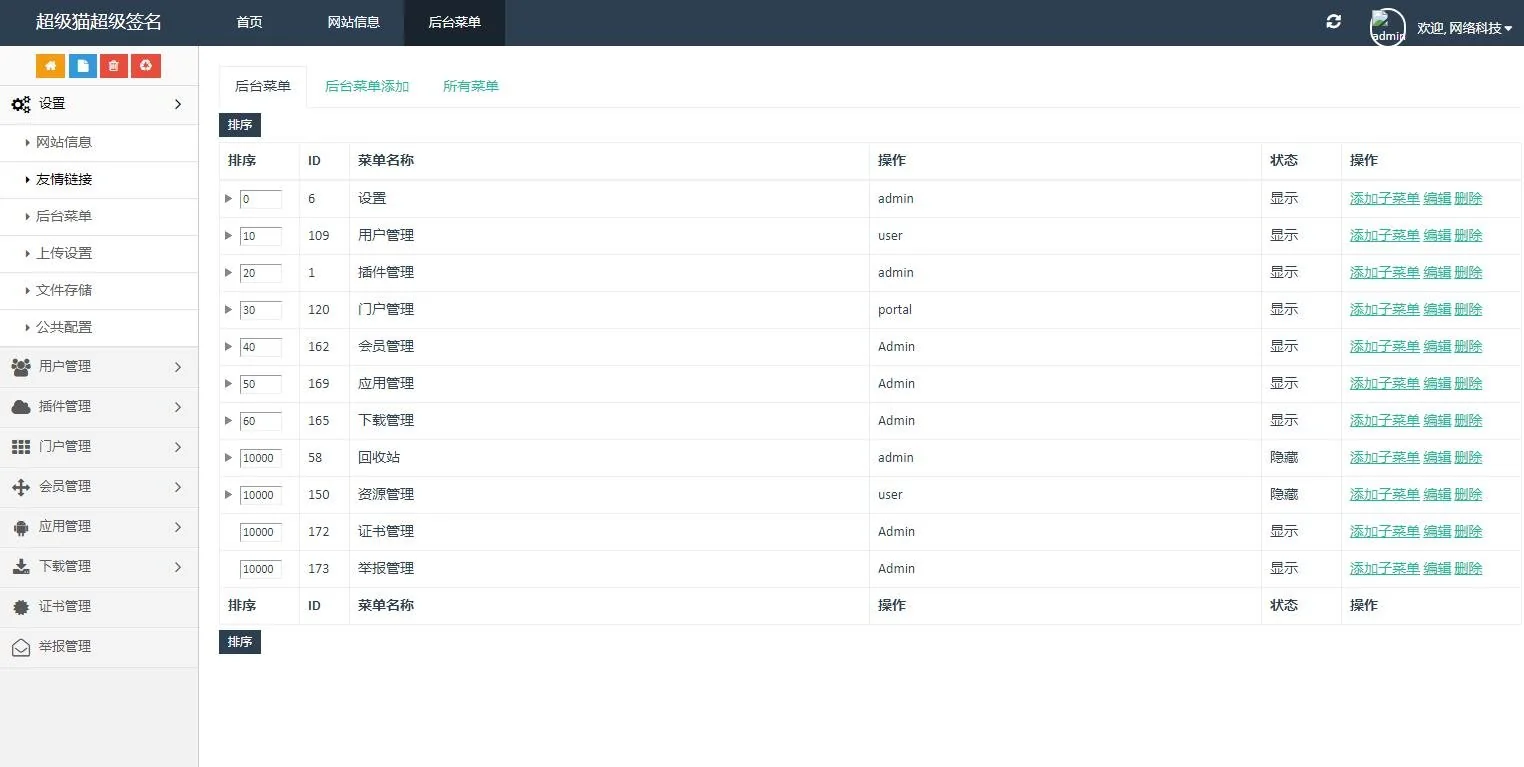Image resolution: width=1524 pixels, height=767 pixels.
Task: Click the grid icon for 门户管理 in sidebar
Action: (x=20, y=447)
